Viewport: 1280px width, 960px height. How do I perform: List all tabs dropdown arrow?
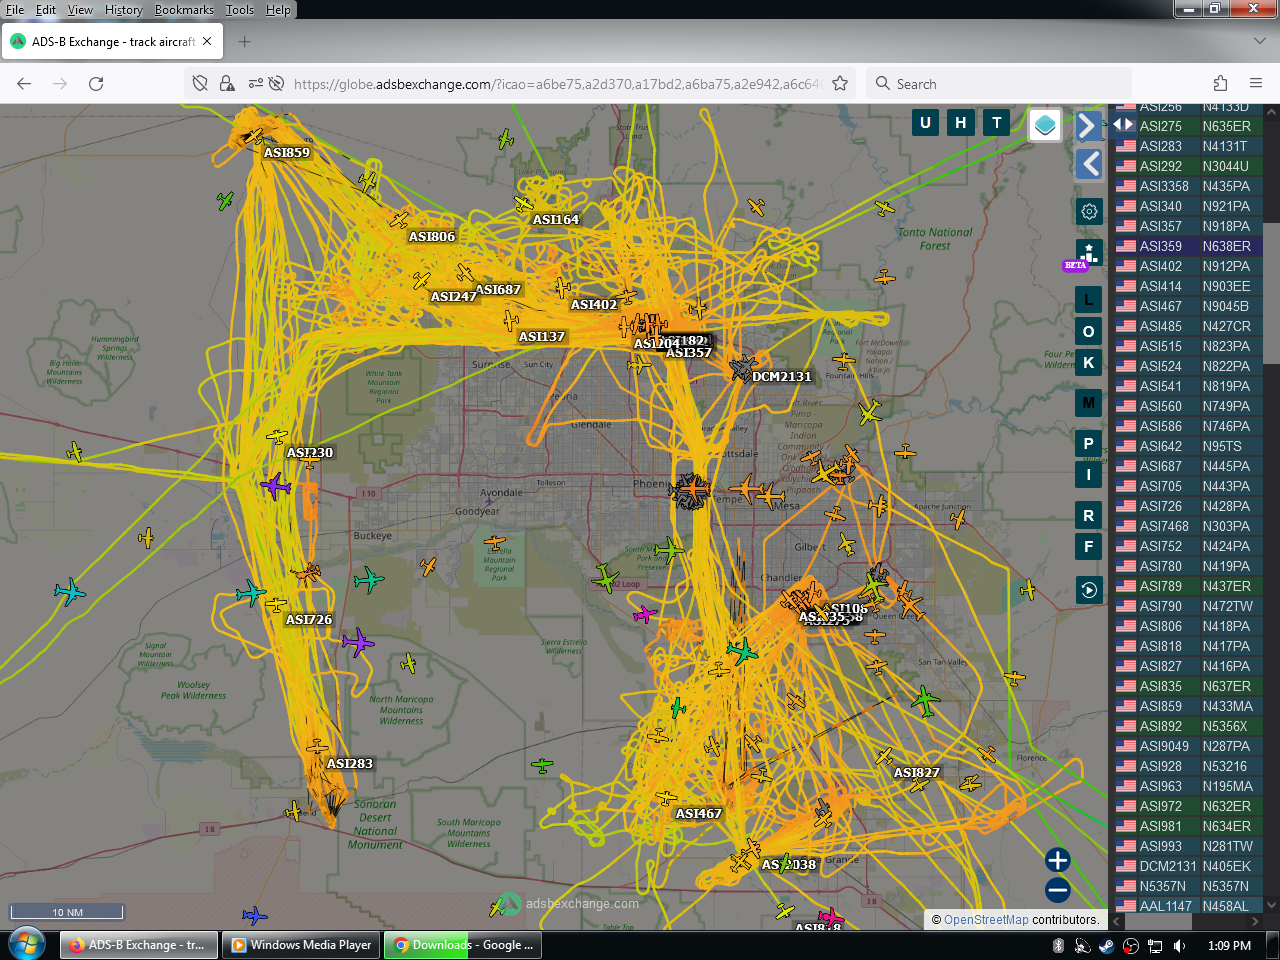click(1259, 42)
